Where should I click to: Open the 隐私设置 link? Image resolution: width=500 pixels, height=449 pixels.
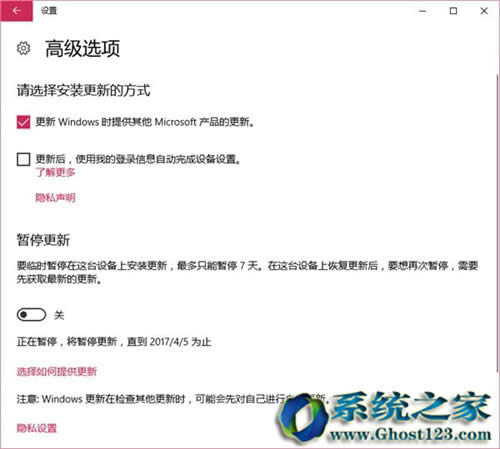[x=37, y=428]
